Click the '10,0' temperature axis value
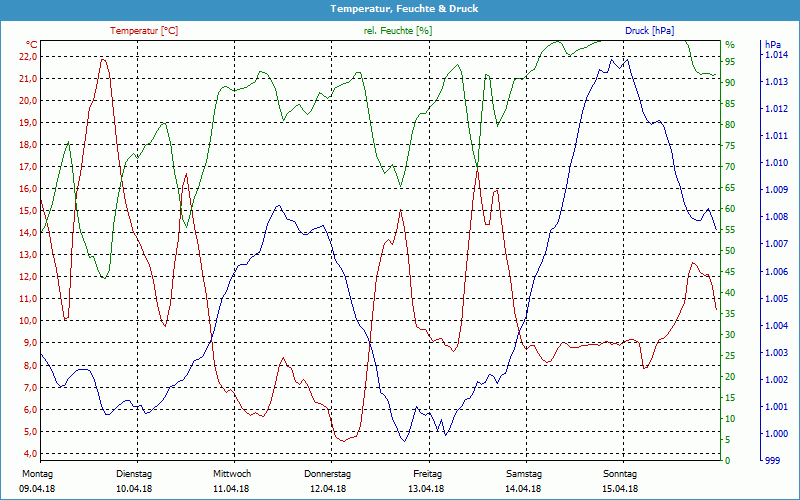 [x=28, y=321]
